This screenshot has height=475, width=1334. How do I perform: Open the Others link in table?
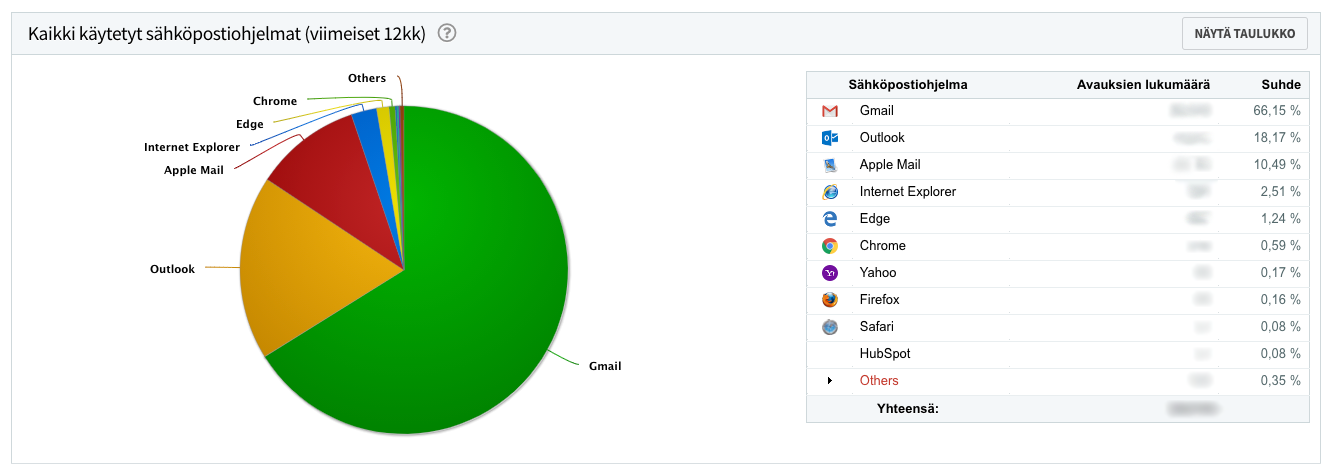(x=879, y=381)
